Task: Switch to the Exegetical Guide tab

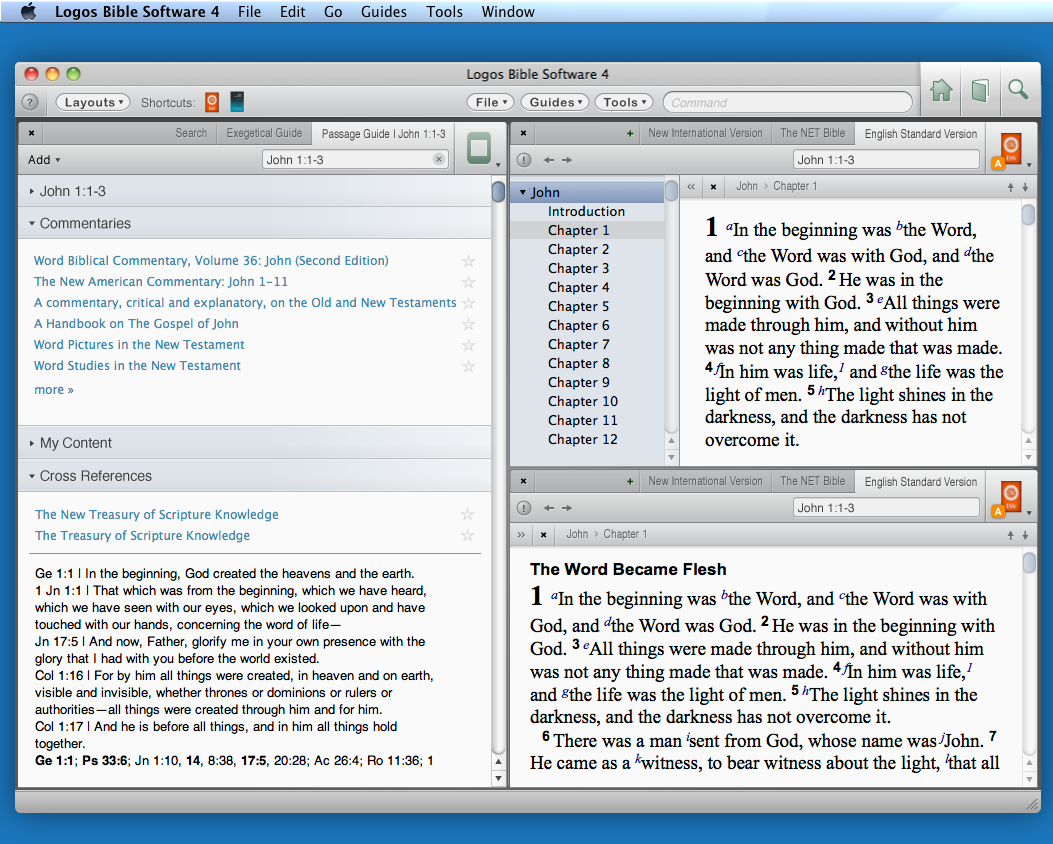Action: [264, 133]
